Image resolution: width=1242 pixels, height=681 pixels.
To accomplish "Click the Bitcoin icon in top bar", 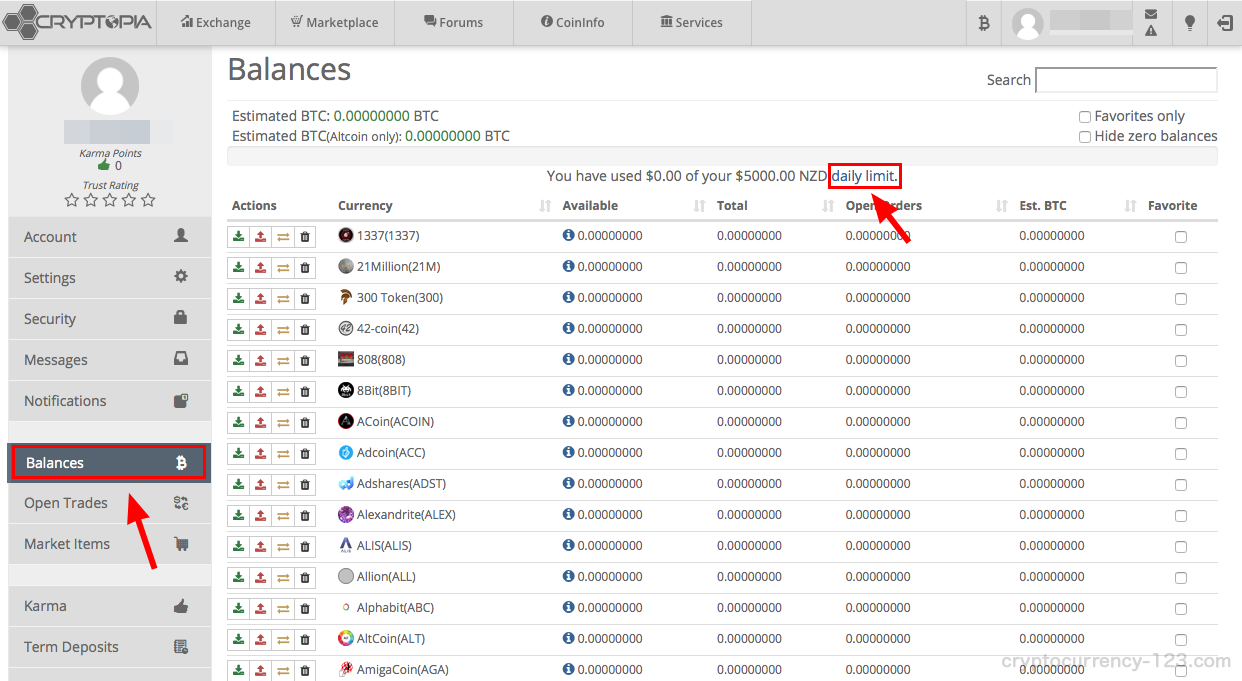I will click(x=984, y=23).
